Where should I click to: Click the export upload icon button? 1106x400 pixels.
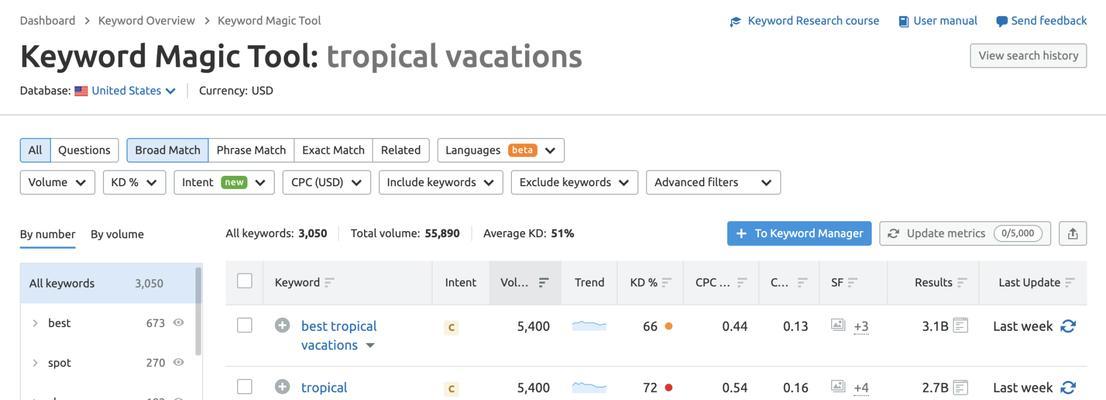pos(1072,234)
